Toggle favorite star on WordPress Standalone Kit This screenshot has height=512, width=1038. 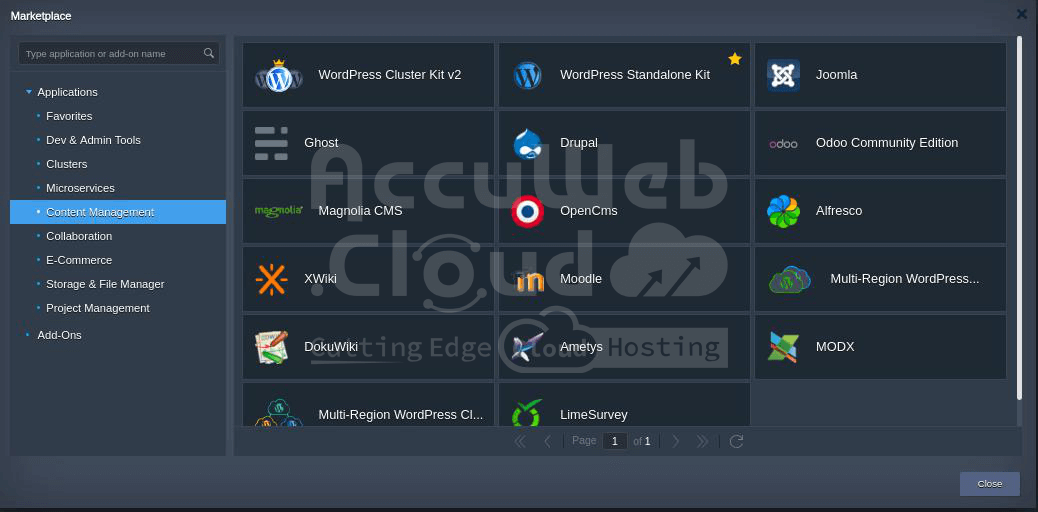735,59
